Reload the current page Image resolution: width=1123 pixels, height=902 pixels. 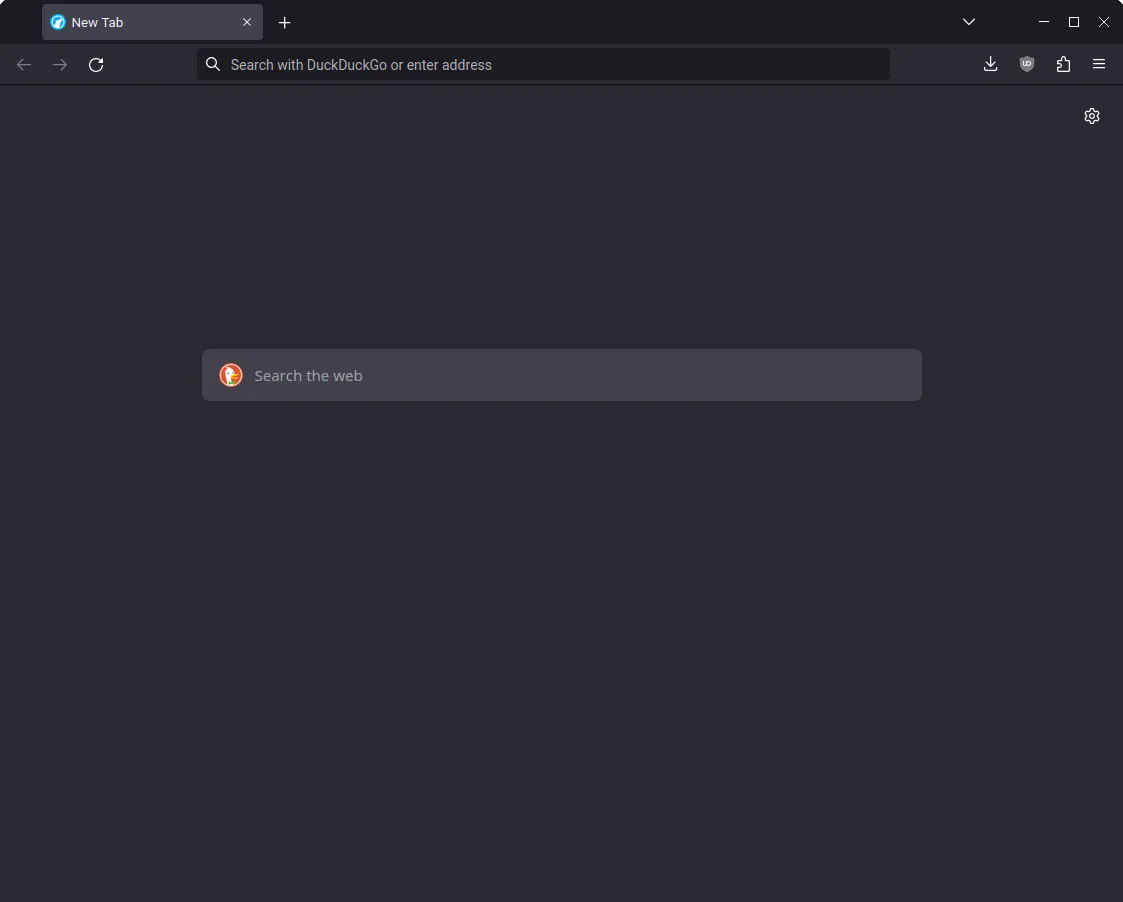click(96, 64)
